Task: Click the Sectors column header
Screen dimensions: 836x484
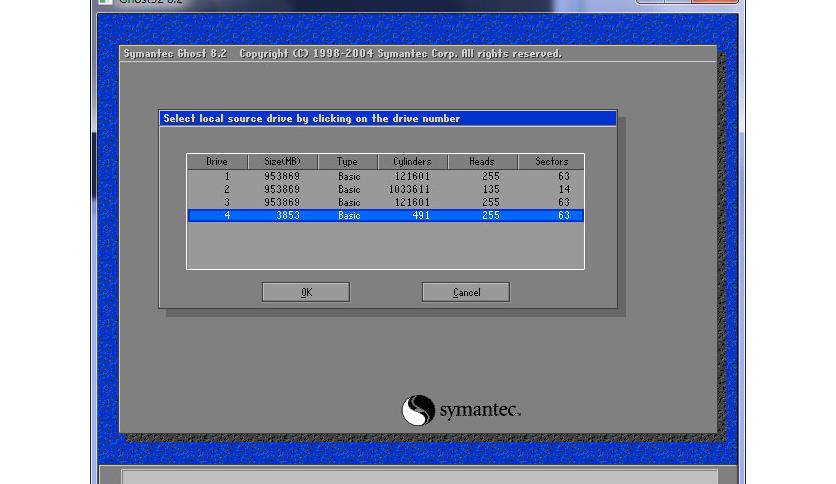Action: (x=551, y=162)
